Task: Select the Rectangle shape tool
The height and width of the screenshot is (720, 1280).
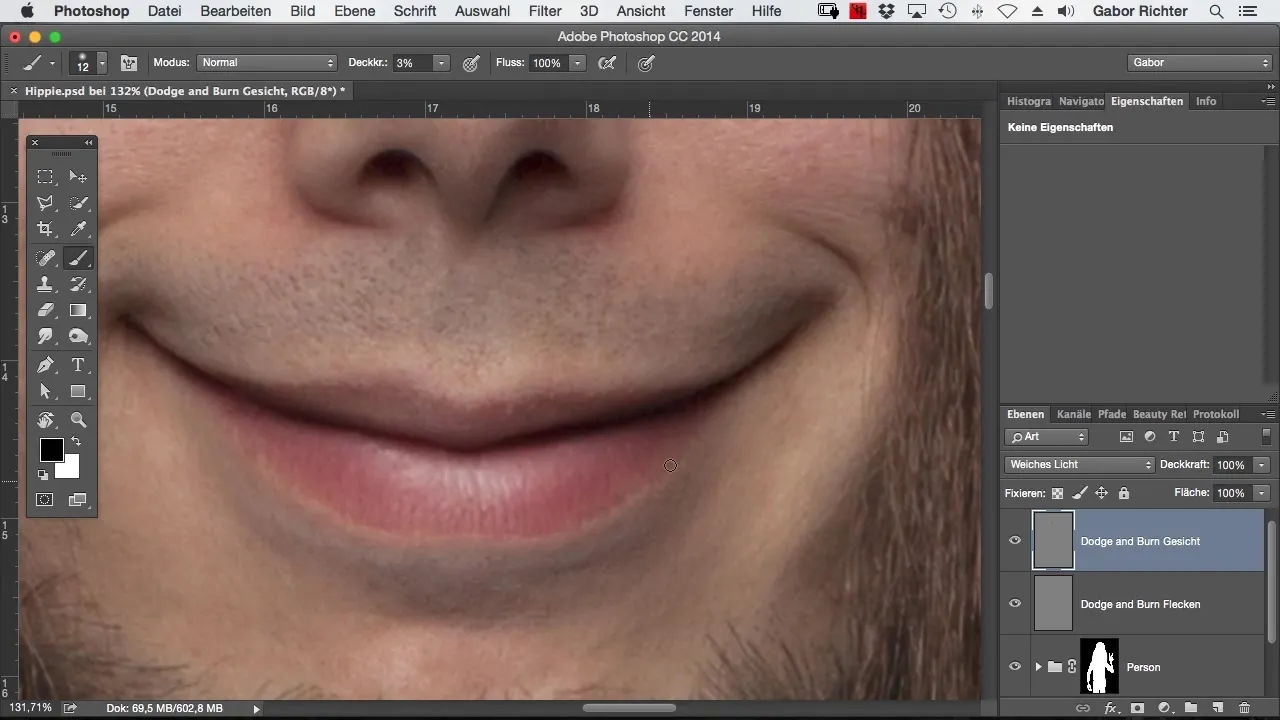Action: [78, 391]
